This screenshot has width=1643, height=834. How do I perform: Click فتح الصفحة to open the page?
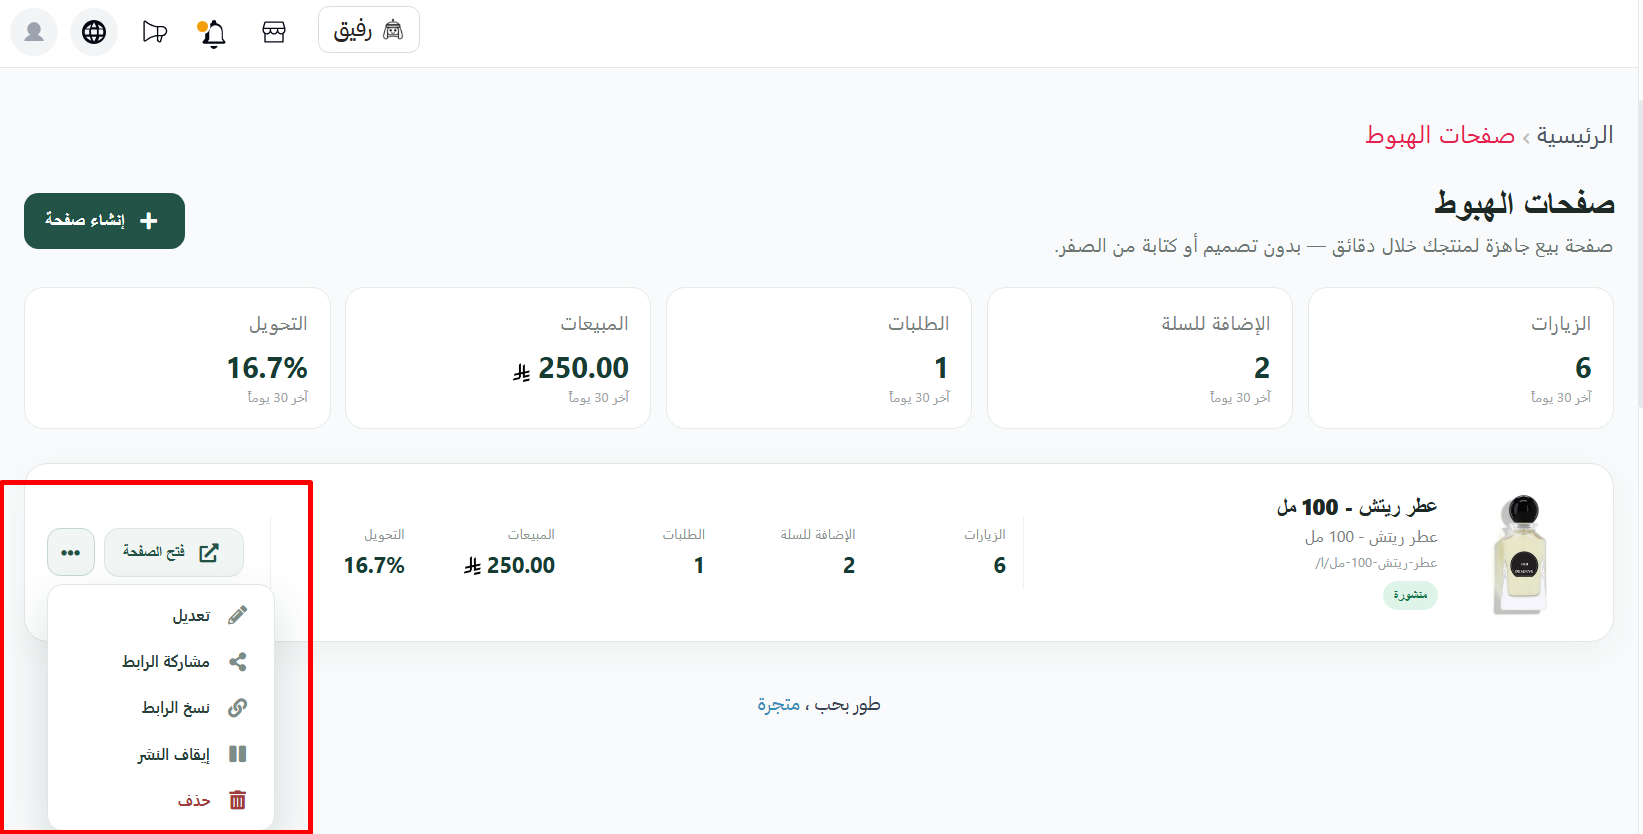pos(174,552)
